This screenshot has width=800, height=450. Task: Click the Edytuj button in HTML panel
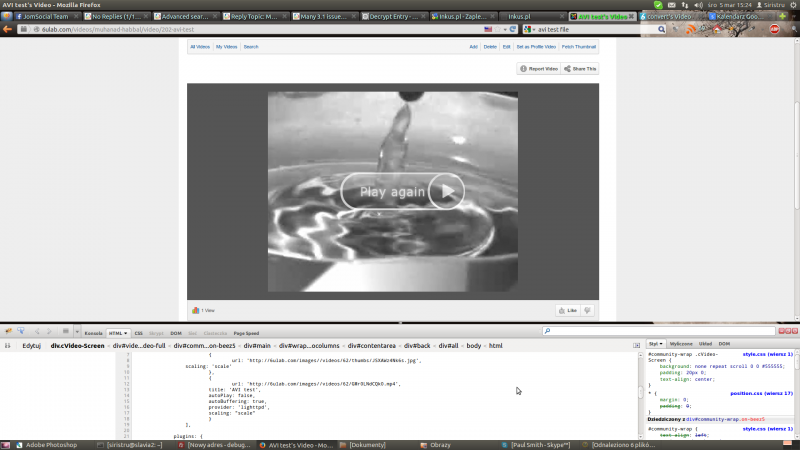(32, 345)
